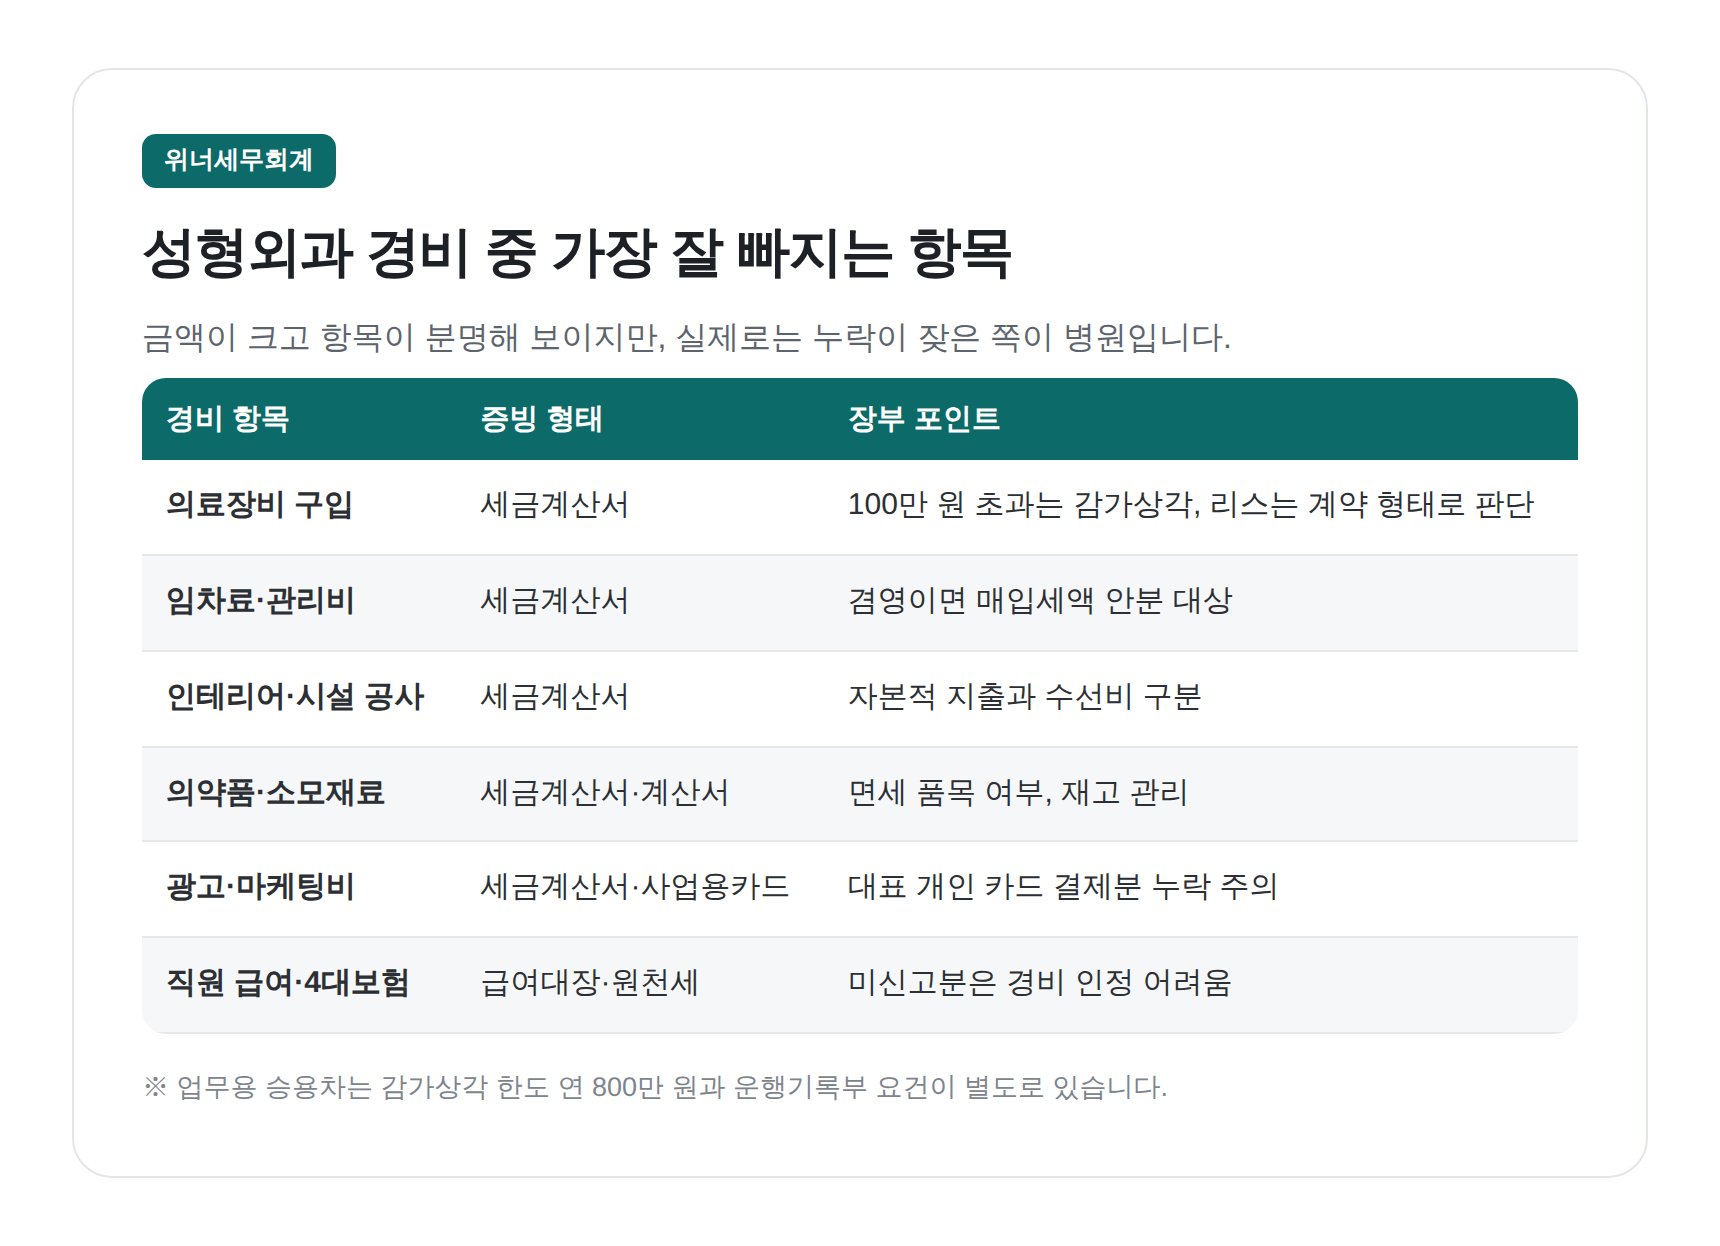Select the 임차료·관리비 row label
The image size is (1720, 1246).
click(260, 601)
